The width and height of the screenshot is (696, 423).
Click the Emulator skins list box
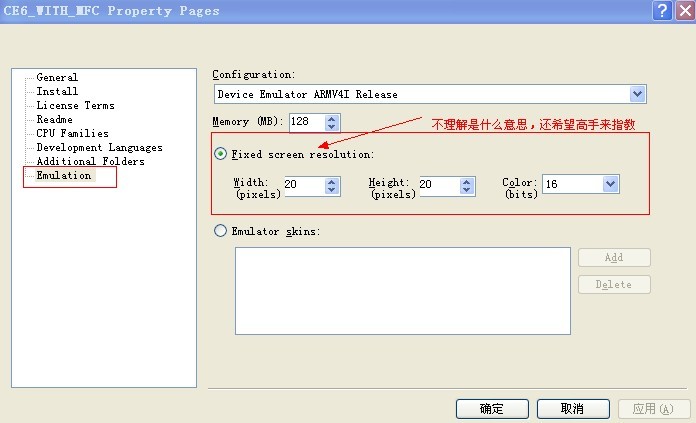click(403, 291)
